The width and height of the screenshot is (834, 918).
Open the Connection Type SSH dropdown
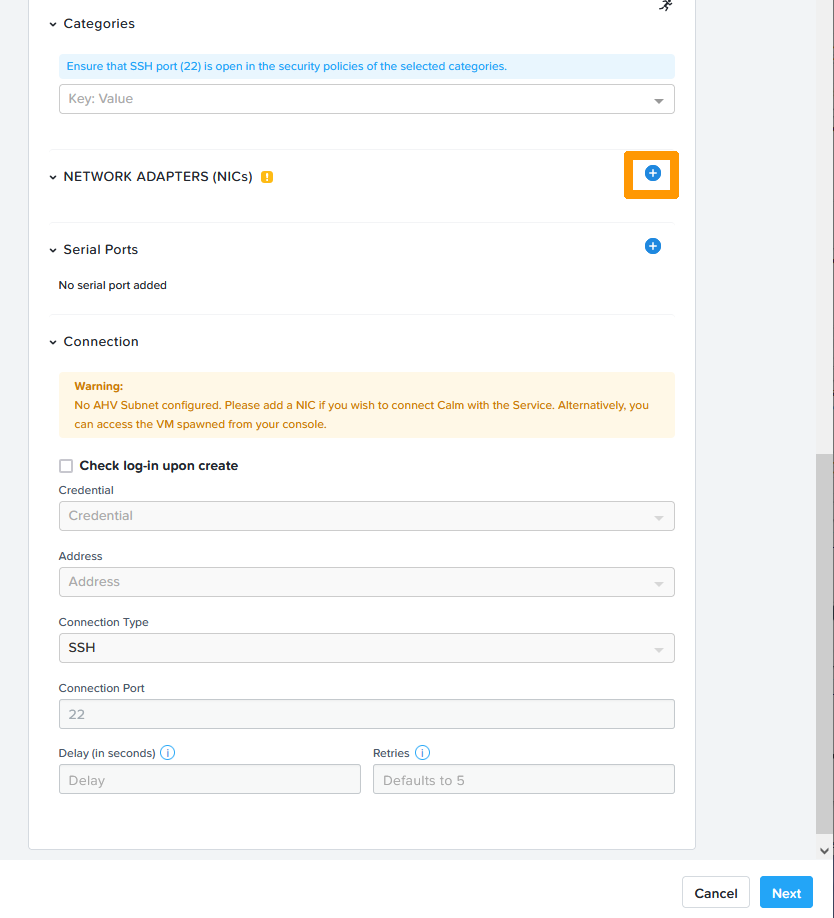click(x=366, y=648)
